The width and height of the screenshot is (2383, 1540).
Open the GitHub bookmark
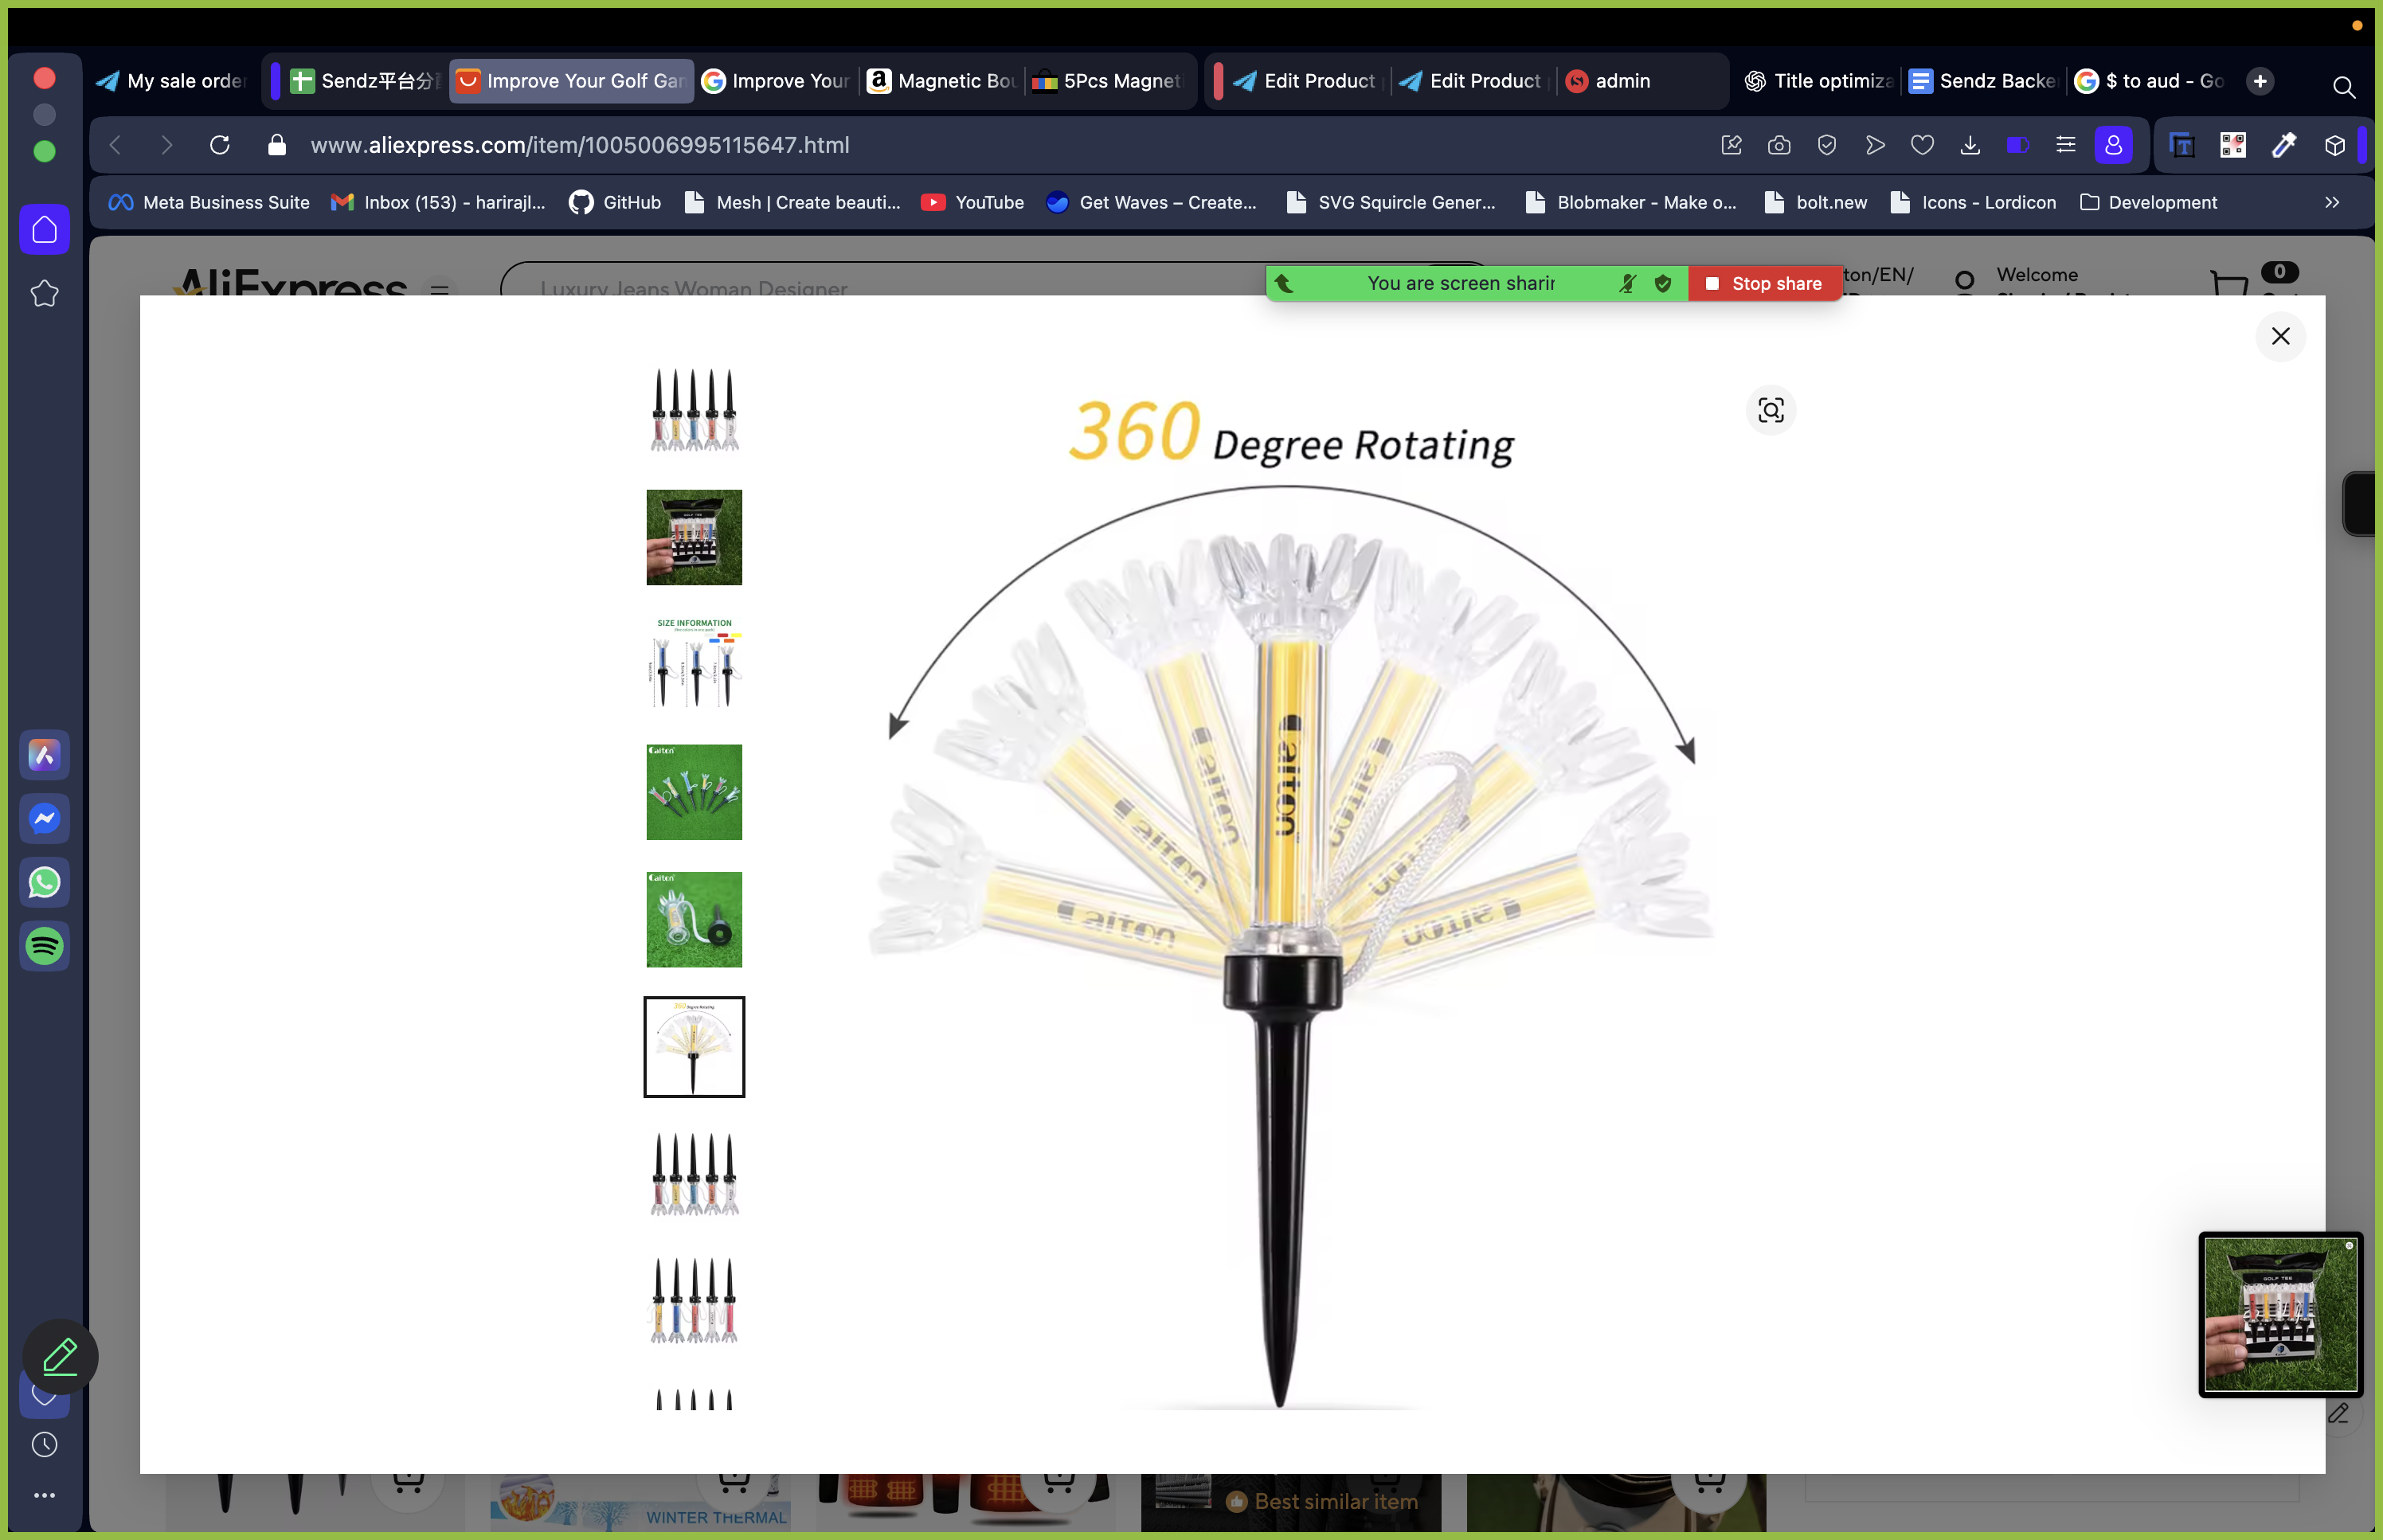tap(615, 202)
